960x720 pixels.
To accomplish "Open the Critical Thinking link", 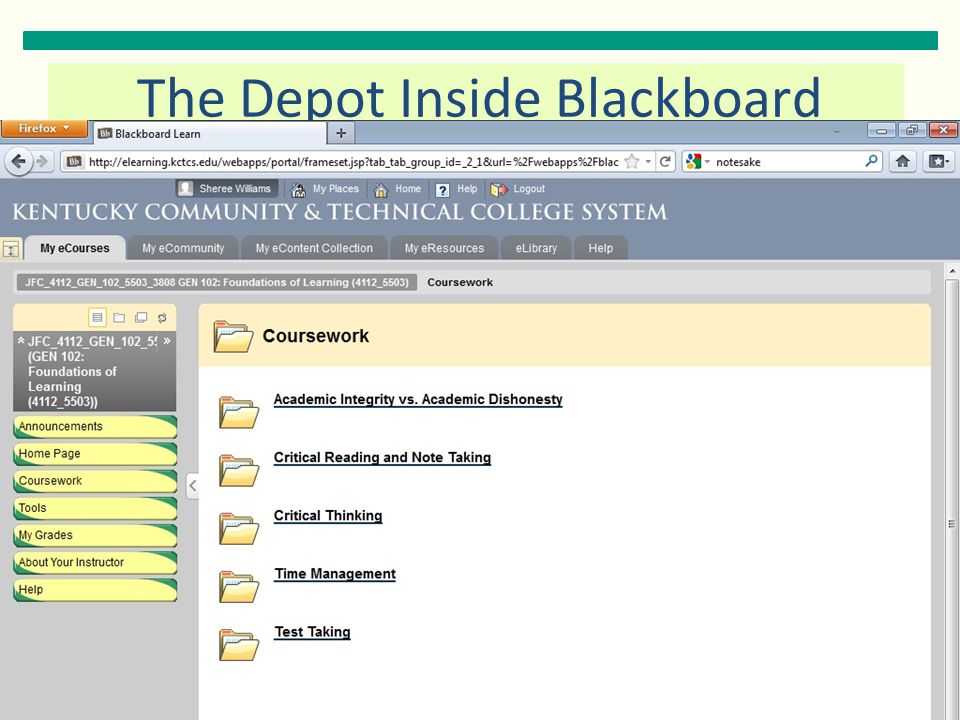I will [x=328, y=516].
